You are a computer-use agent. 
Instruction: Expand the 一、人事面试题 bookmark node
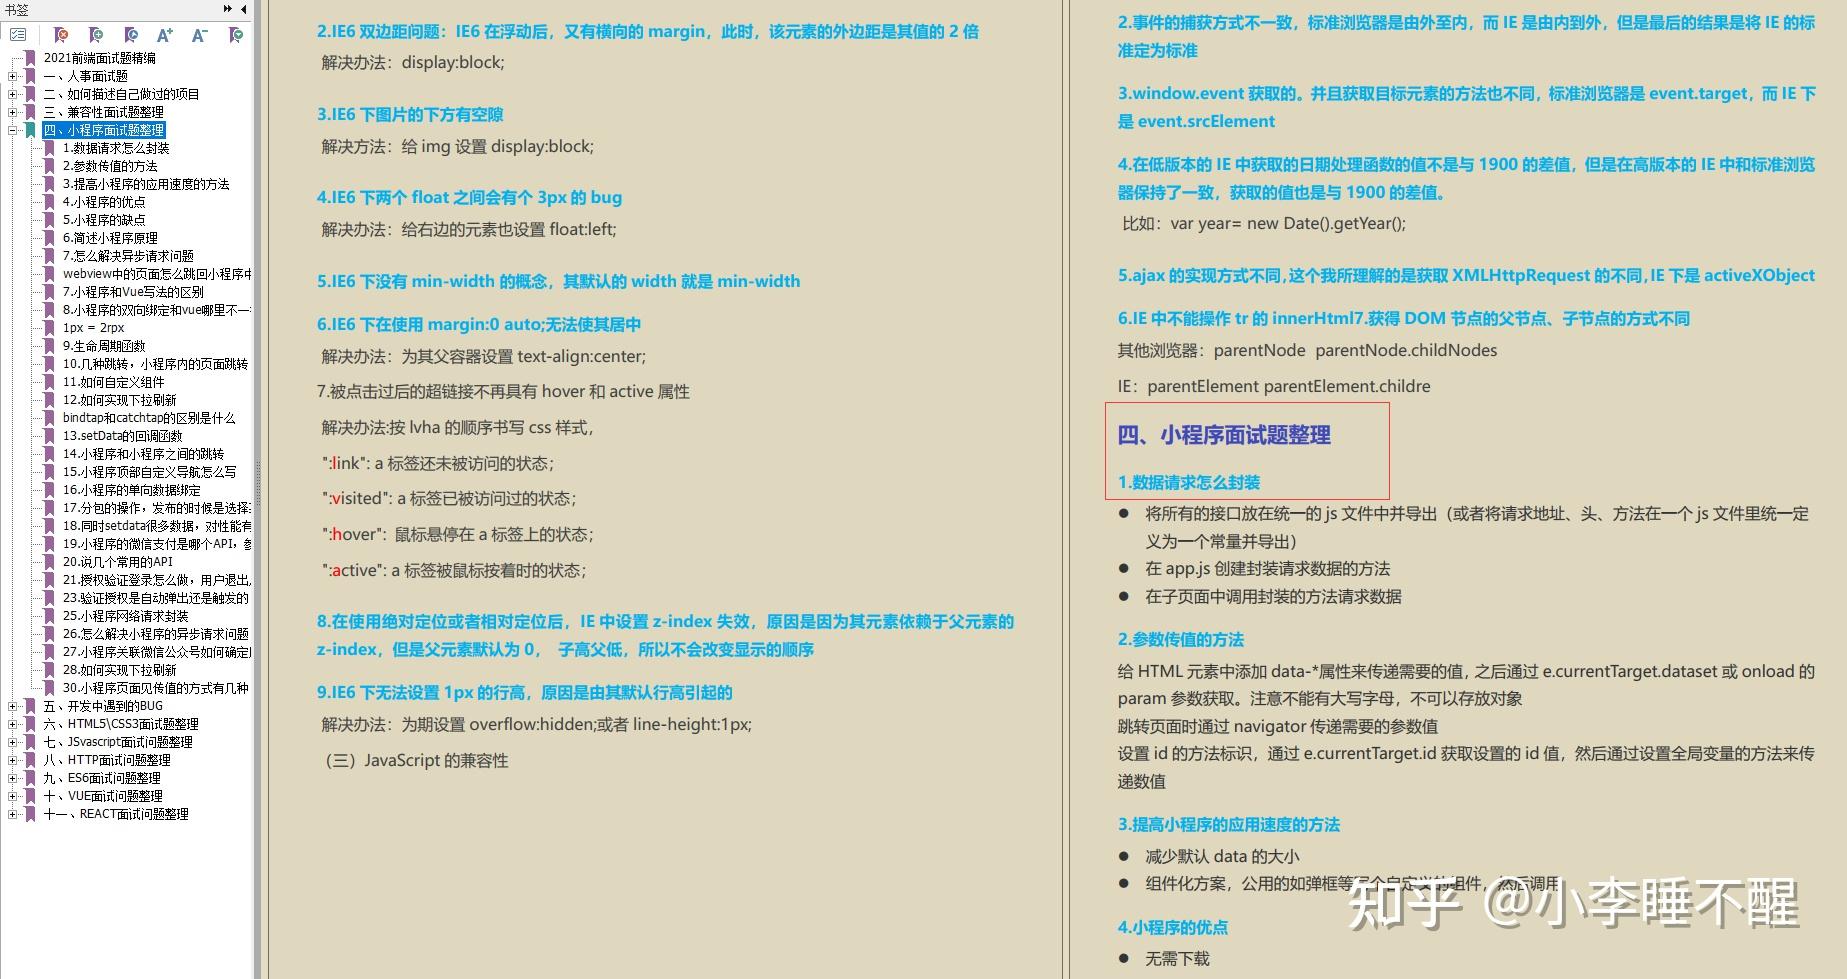point(13,76)
